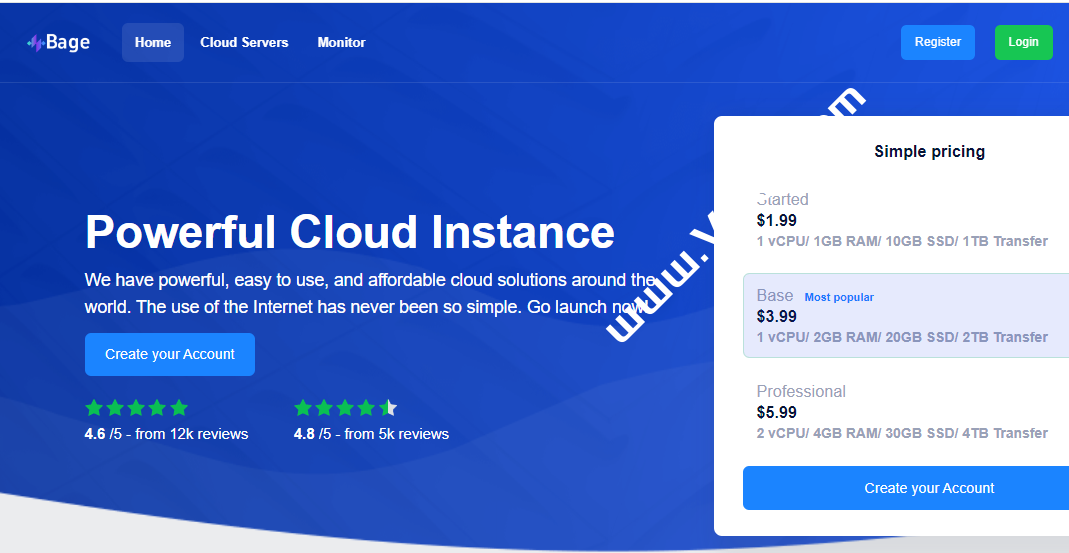Screen dimensions: 1069x553
Task: Click the 5k reviews rating text
Action: click(x=372, y=434)
